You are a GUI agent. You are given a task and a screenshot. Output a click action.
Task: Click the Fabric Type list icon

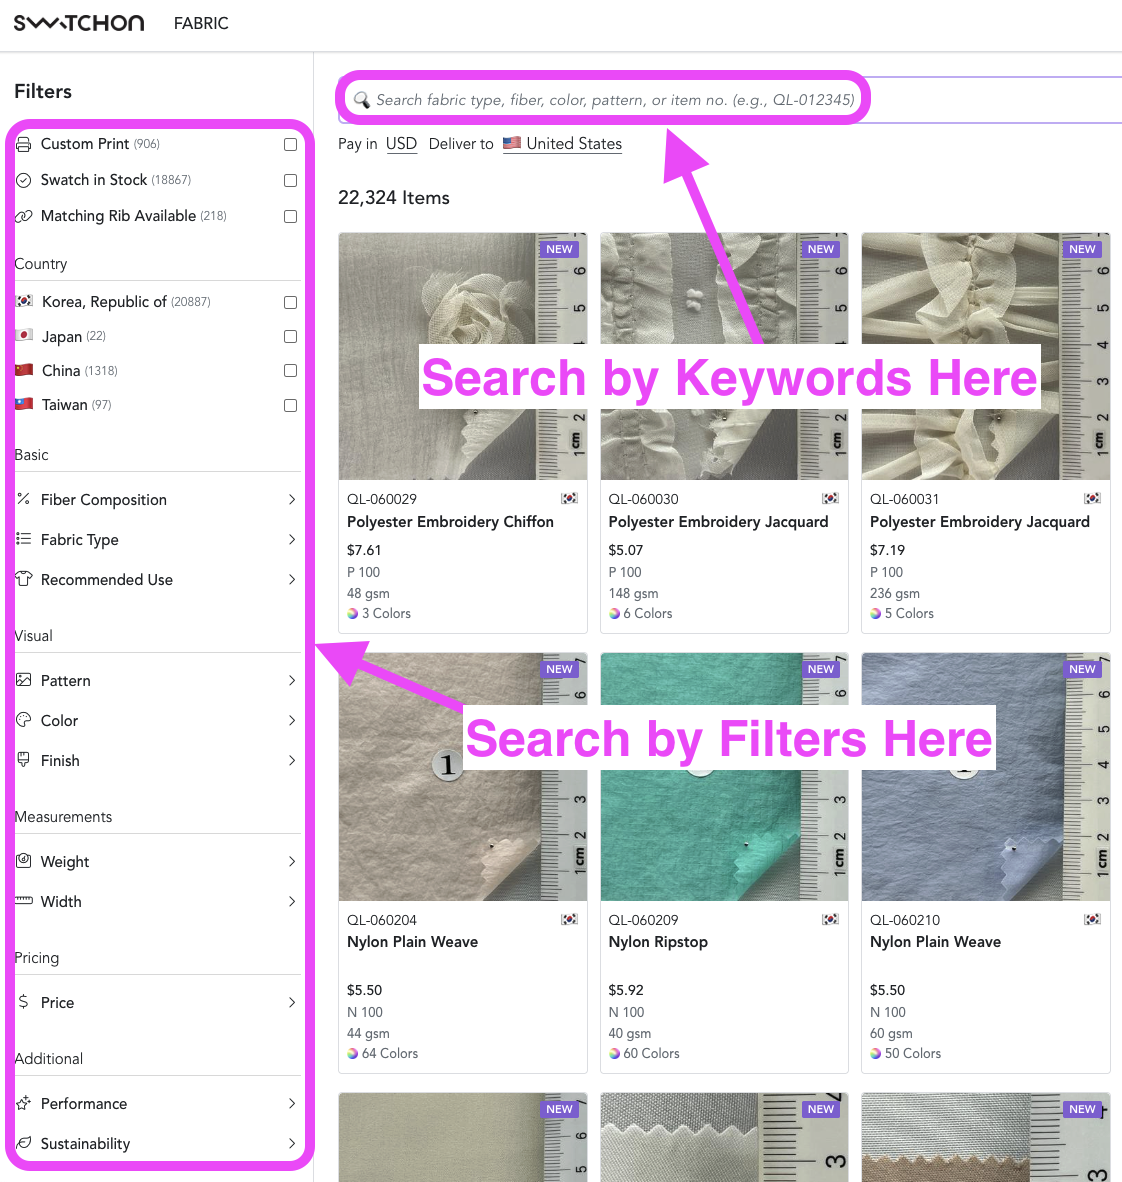[24, 539]
